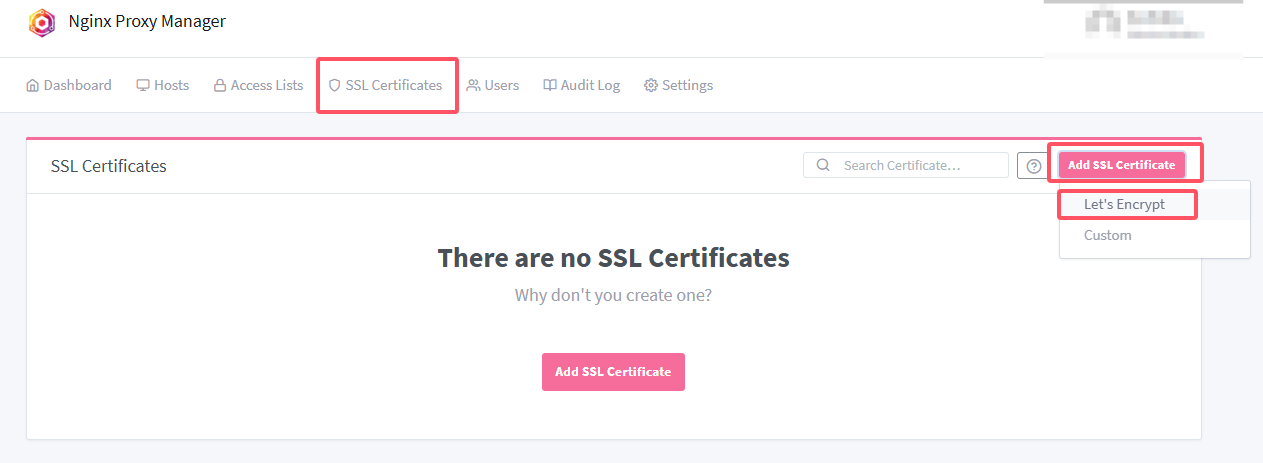The width and height of the screenshot is (1263, 463).
Task: Select Custom from the certificate menu
Action: click(x=1107, y=235)
